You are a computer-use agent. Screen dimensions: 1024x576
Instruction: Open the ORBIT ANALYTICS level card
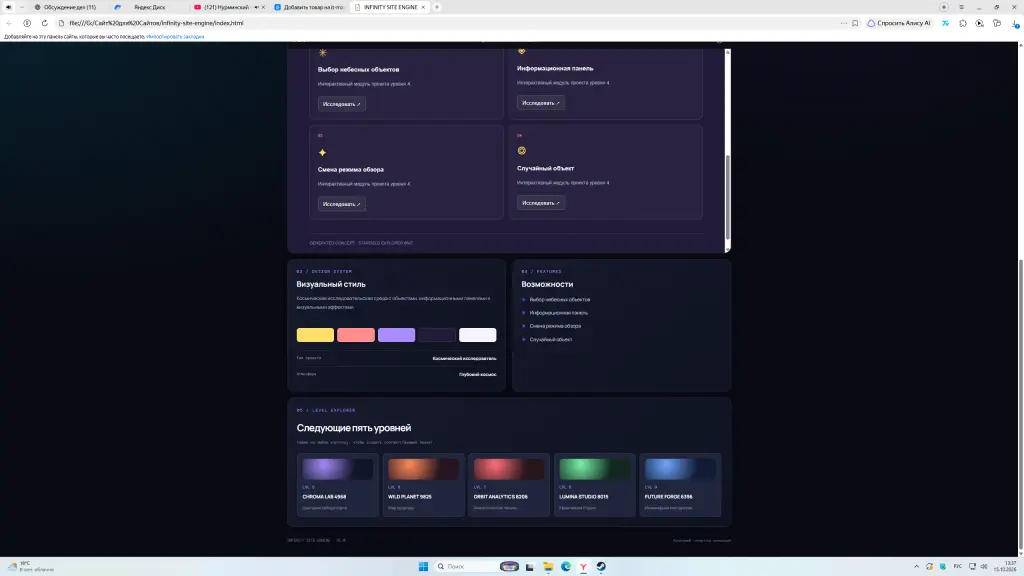click(x=509, y=485)
